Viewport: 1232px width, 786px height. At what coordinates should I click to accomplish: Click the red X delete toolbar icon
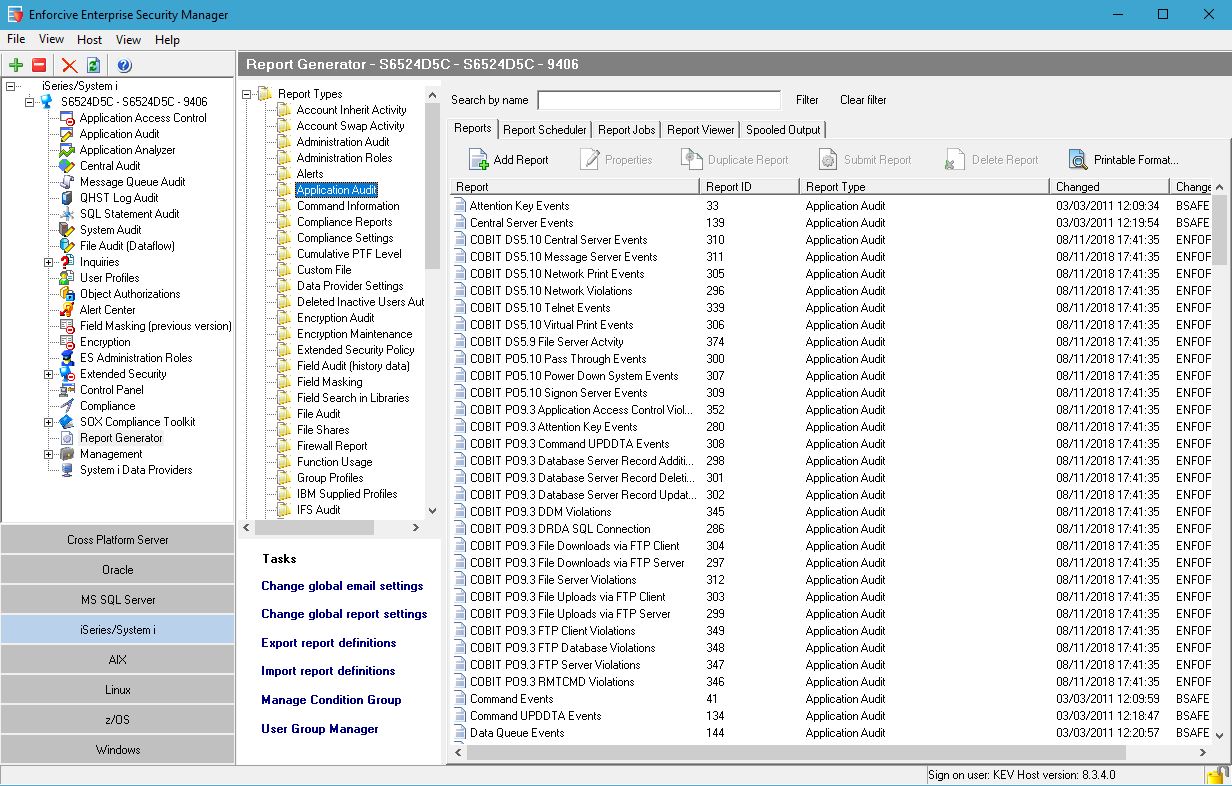click(x=69, y=66)
